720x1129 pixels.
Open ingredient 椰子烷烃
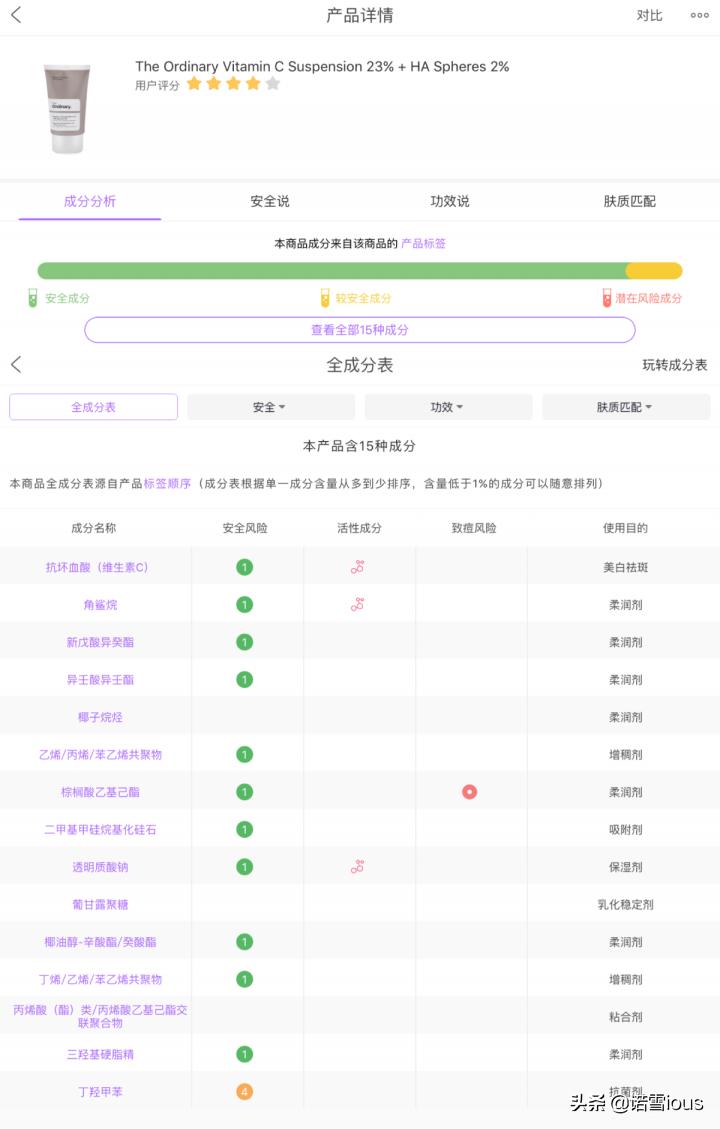coord(100,717)
